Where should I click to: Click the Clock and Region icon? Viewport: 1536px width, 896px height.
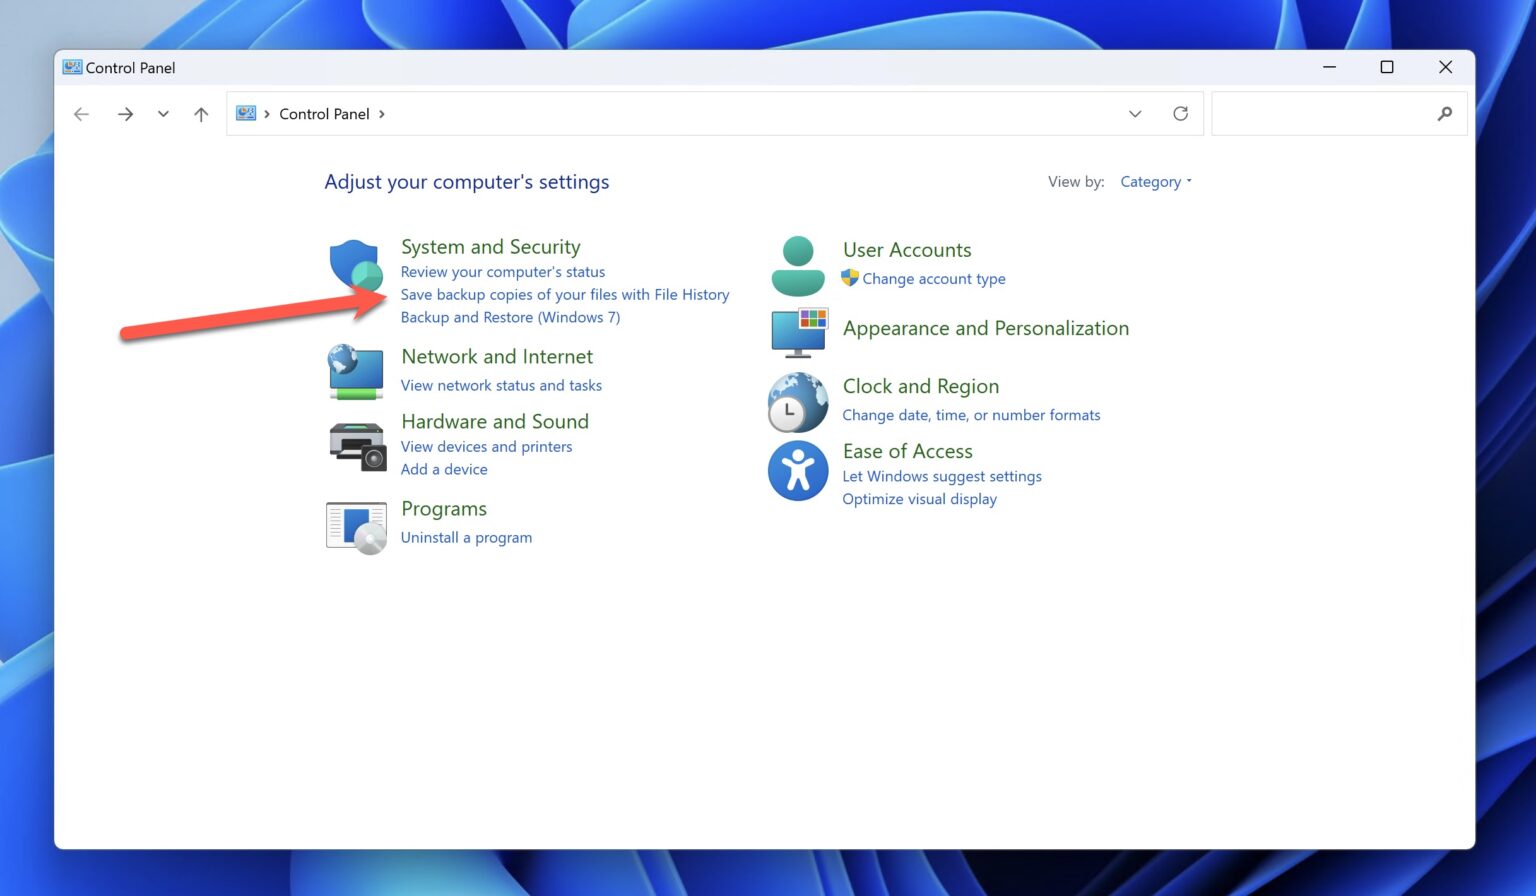(x=797, y=401)
